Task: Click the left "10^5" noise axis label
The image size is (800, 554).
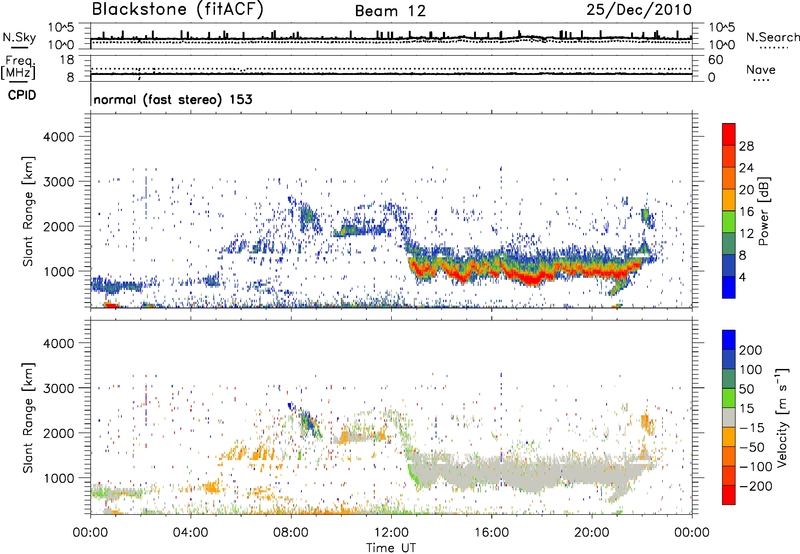Action: 62,28
